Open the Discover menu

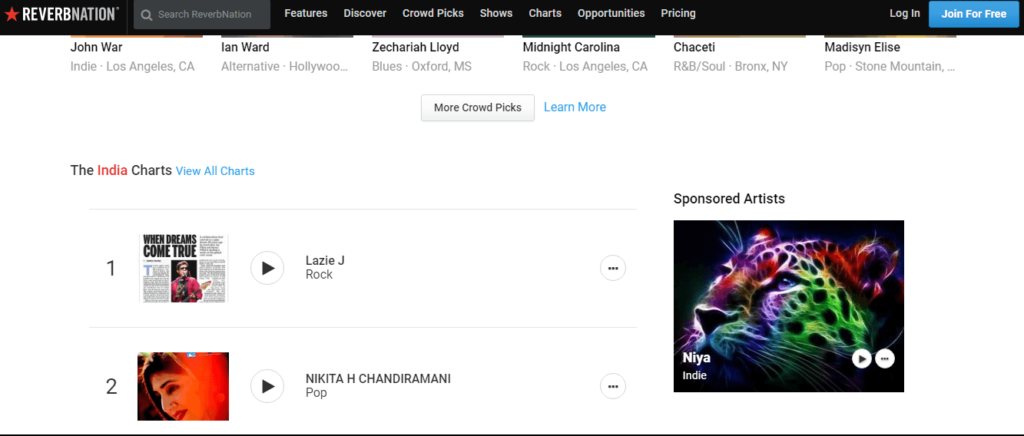(x=365, y=13)
